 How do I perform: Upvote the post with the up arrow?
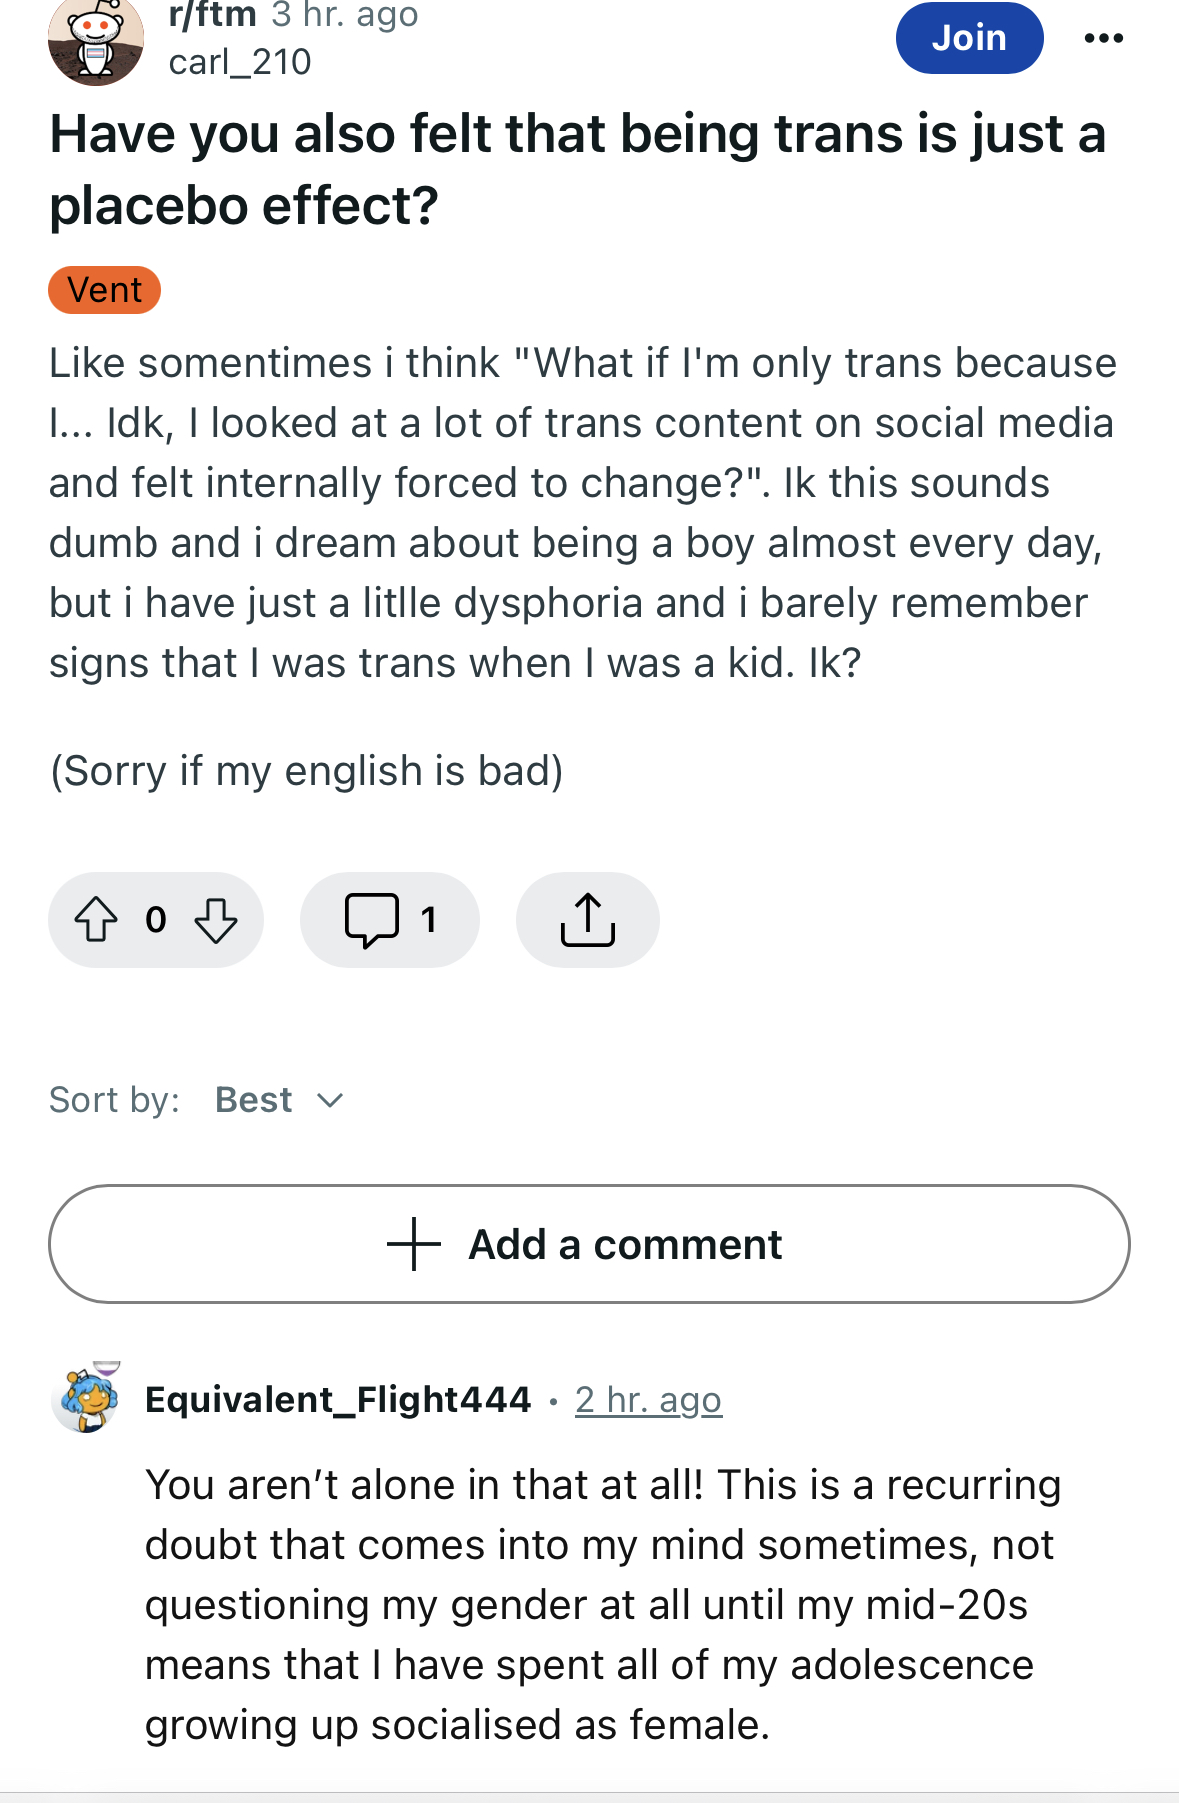(x=96, y=919)
